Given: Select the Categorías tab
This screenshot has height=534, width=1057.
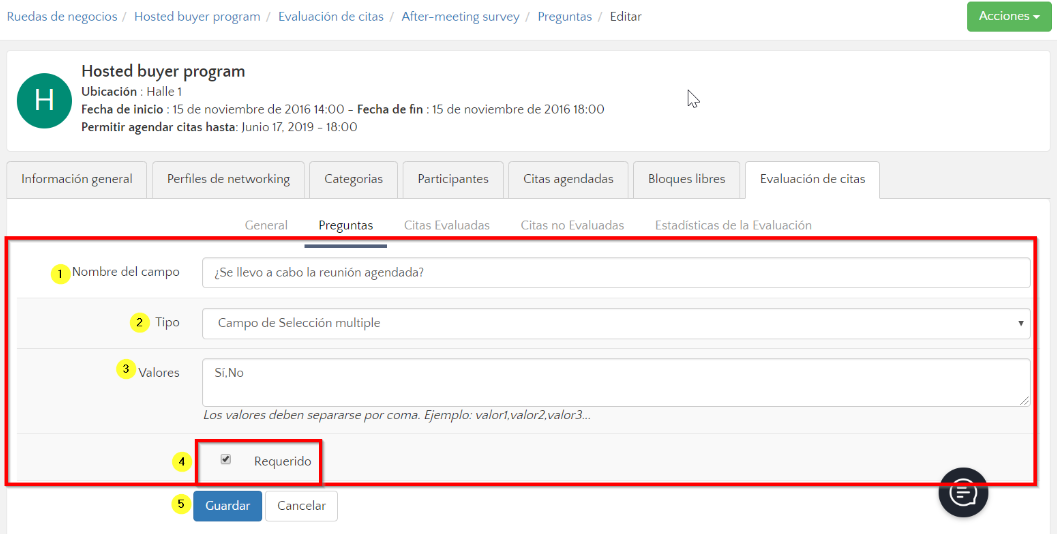Looking at the screenshot, I should click(x=353, y=179).
